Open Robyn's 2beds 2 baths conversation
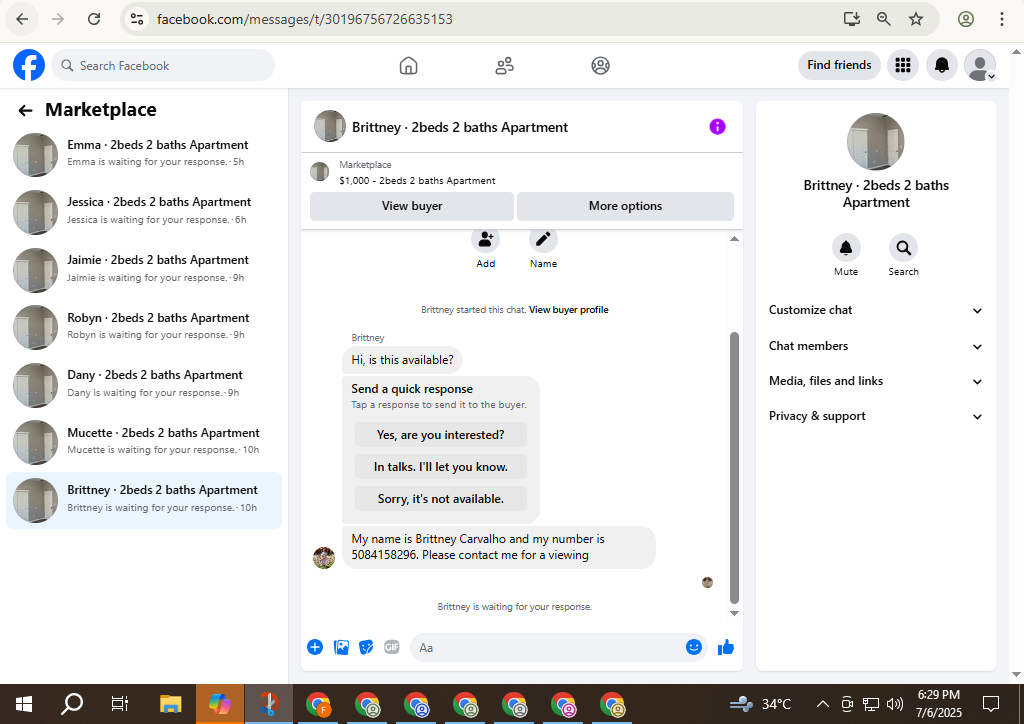Screen dimensions: 1024x724 144,328
